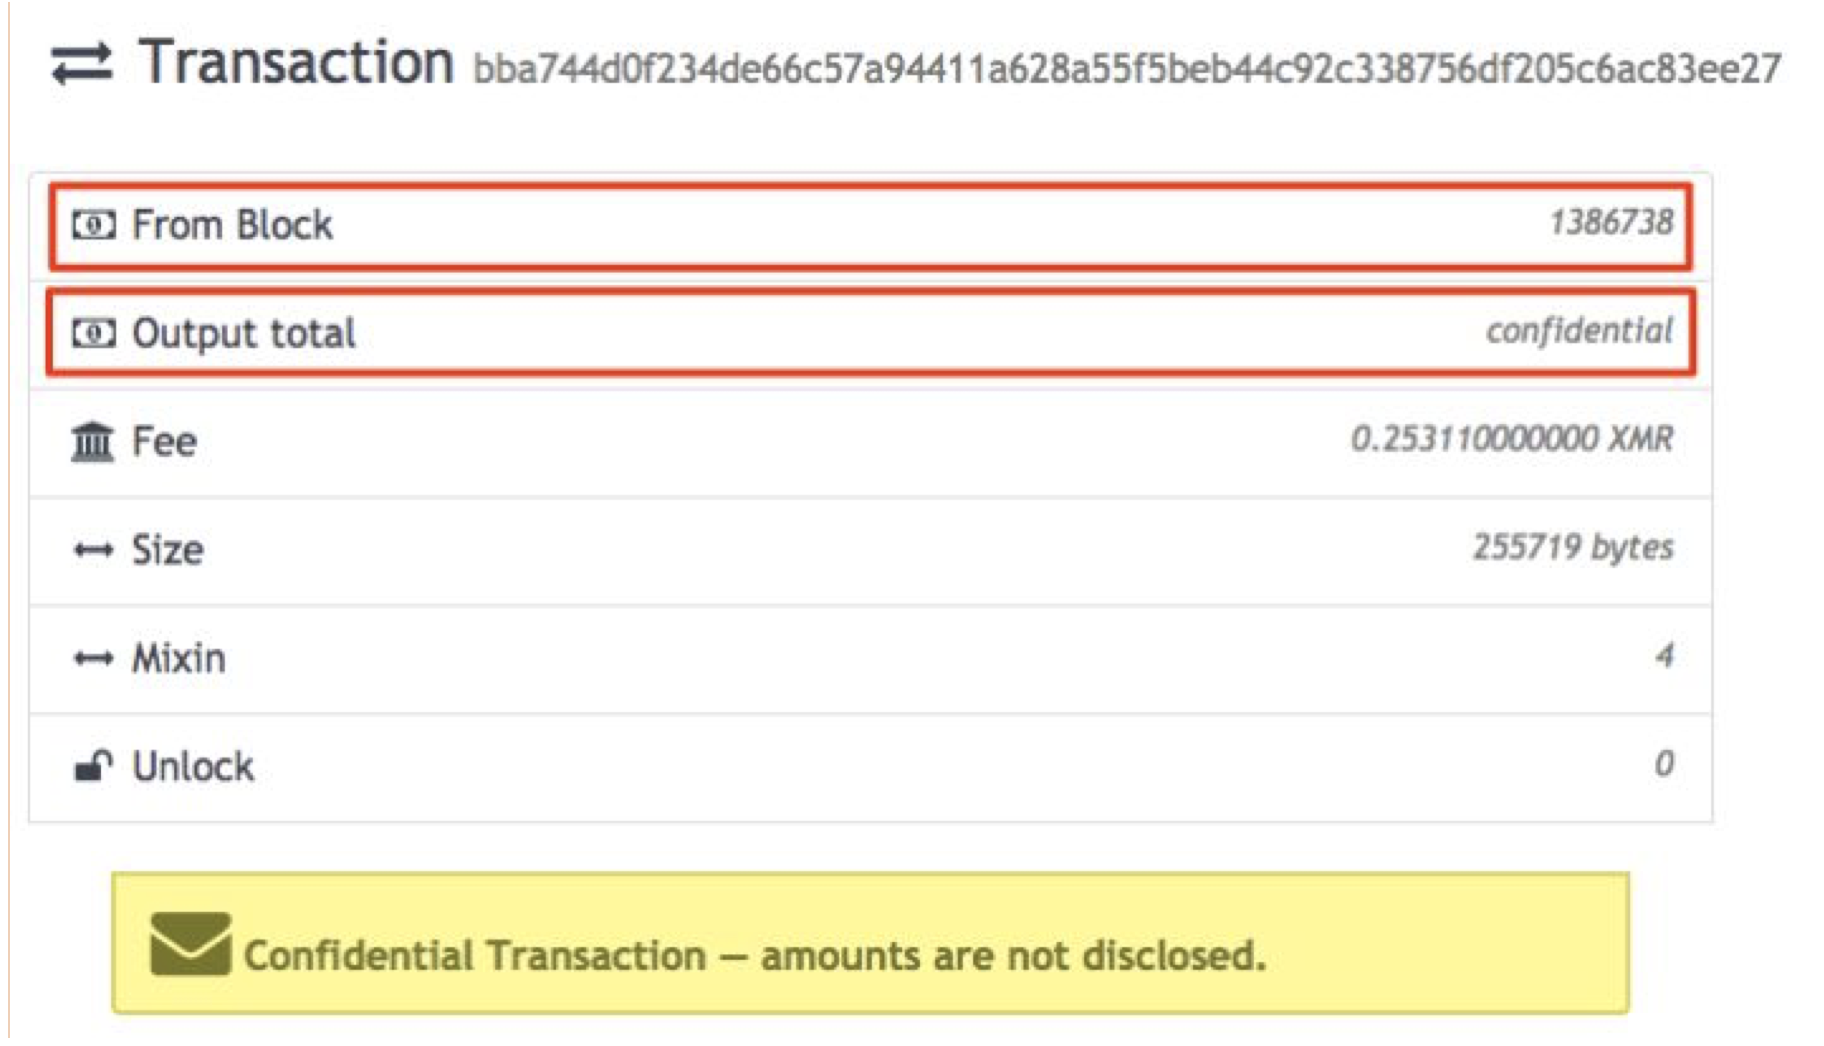
Task: Click the envelope icon in yellow notice
Action: coord(190,944)
